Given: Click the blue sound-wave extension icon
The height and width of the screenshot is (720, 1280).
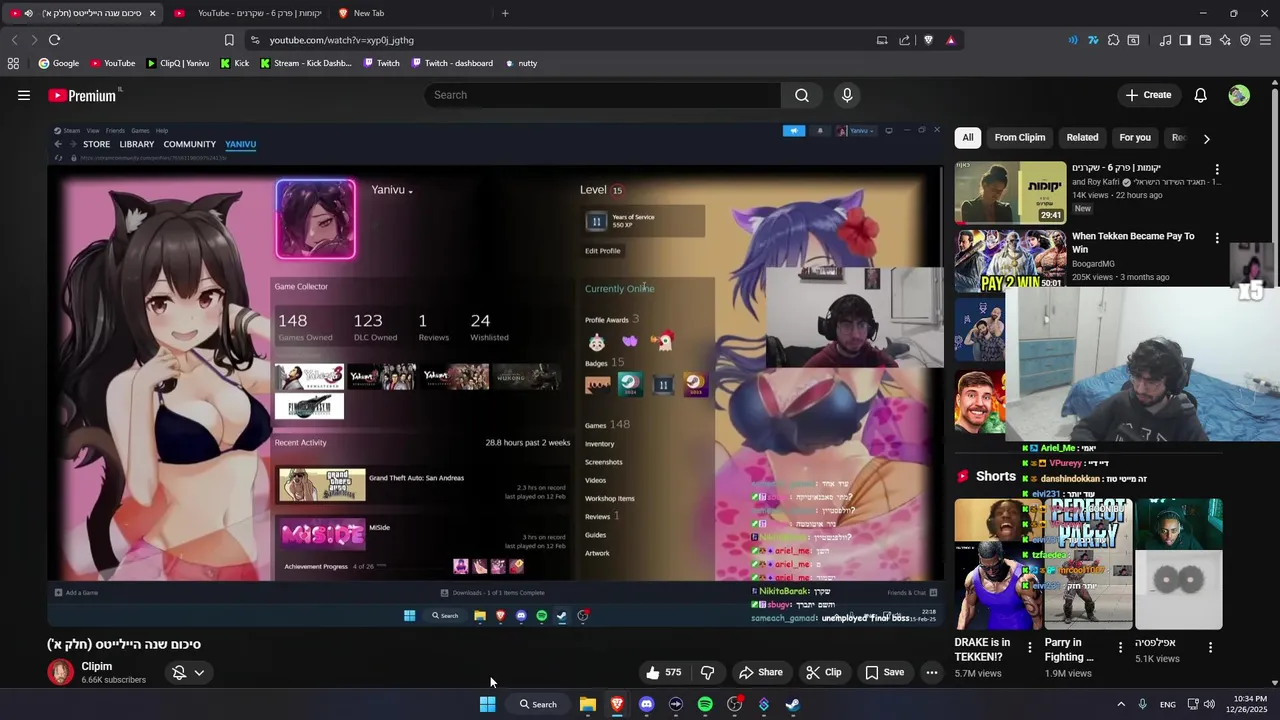Looking at the screenshot, I should pyautogui.click(x=1073, y=40).
